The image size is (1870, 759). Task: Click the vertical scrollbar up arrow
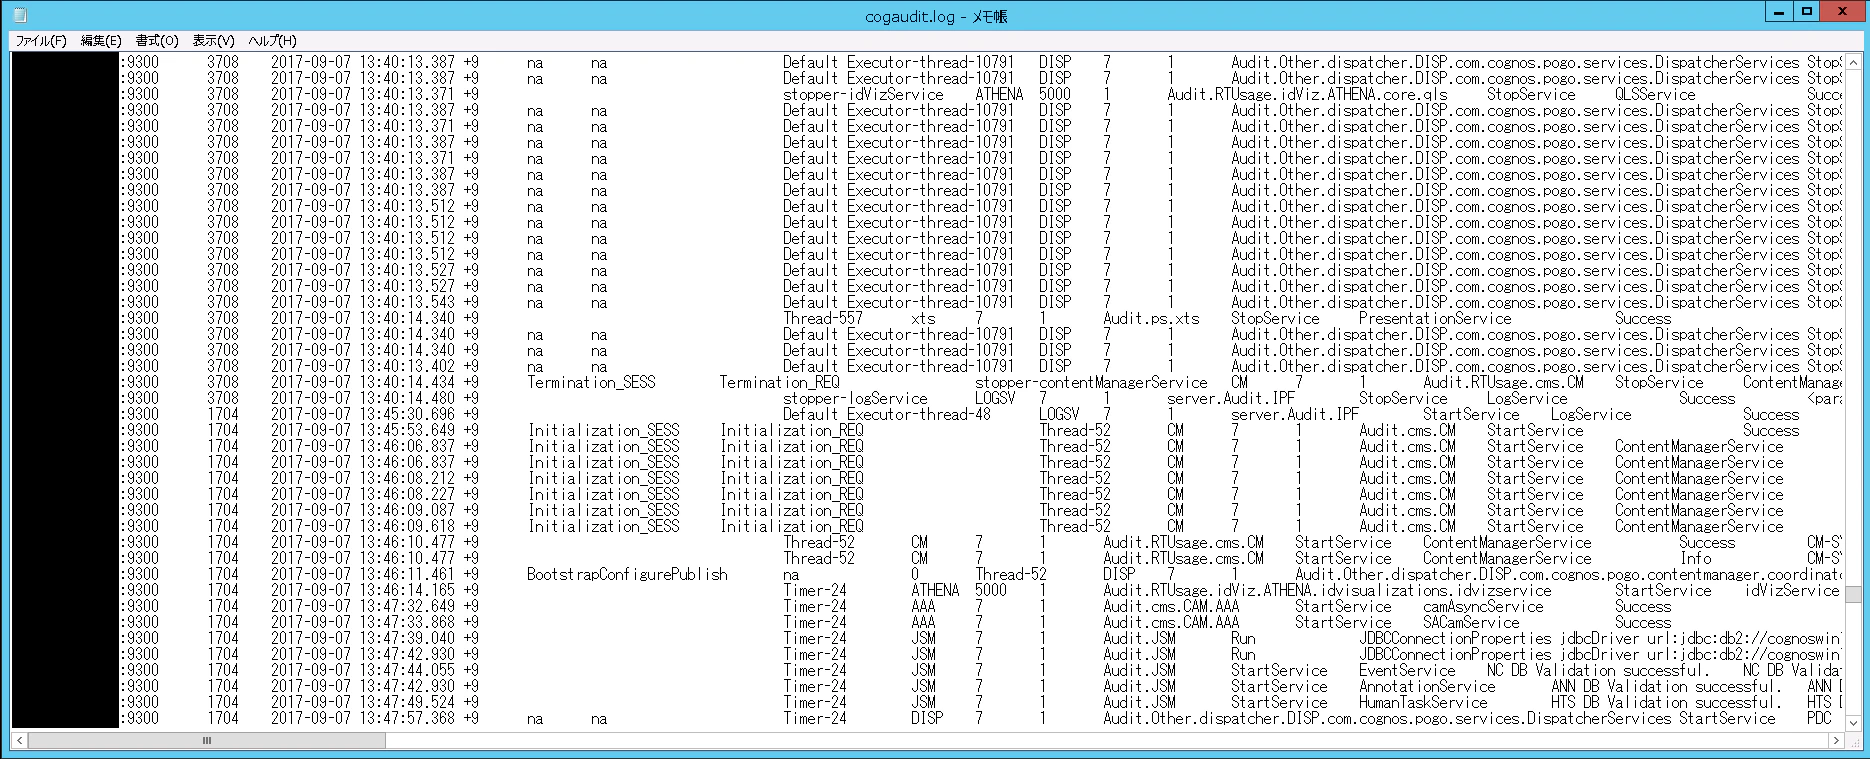click(1852, 61)
